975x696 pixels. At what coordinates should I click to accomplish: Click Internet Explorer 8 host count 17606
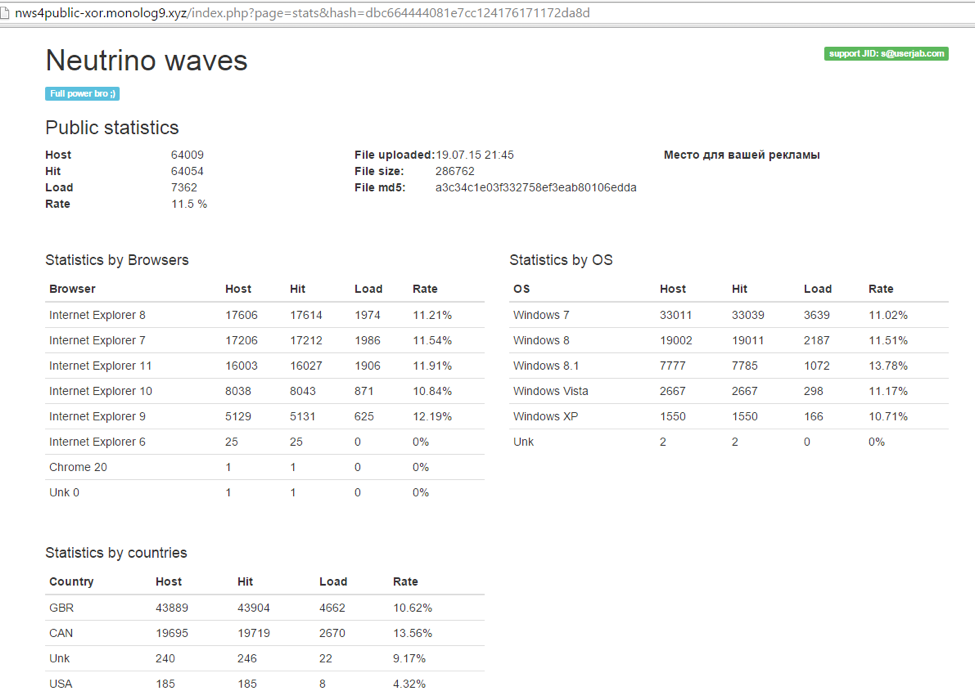pyautogui.click(x=241, y=315)
